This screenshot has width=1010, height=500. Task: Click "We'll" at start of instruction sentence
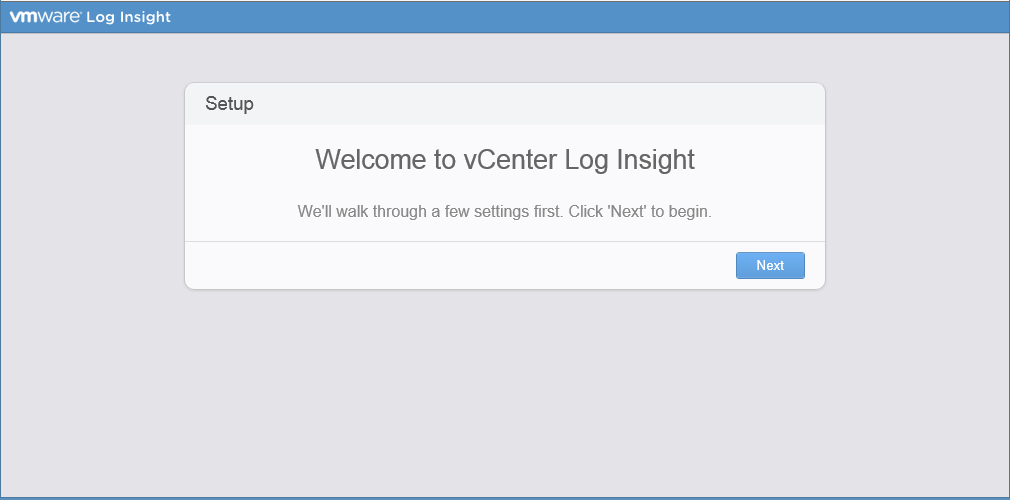click(317, 212)
